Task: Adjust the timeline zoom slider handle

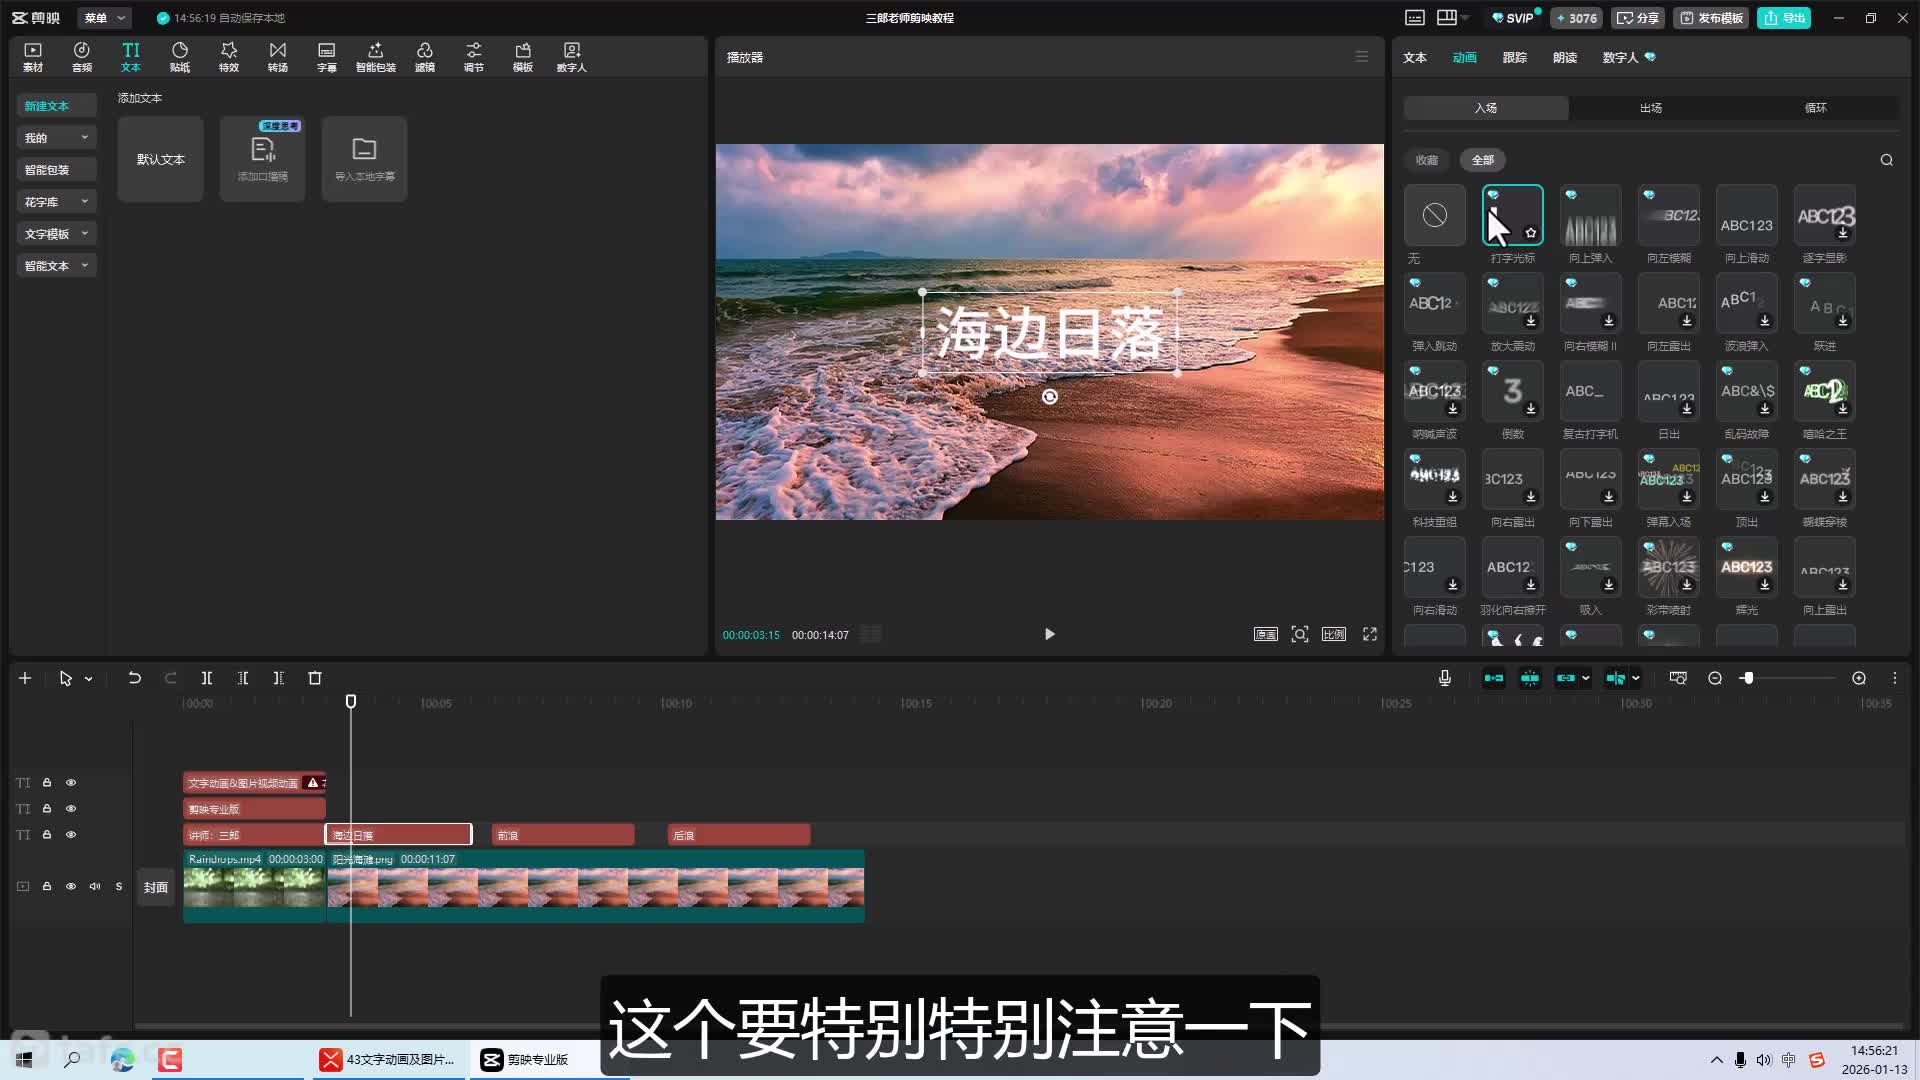Action: (1747, 678)
